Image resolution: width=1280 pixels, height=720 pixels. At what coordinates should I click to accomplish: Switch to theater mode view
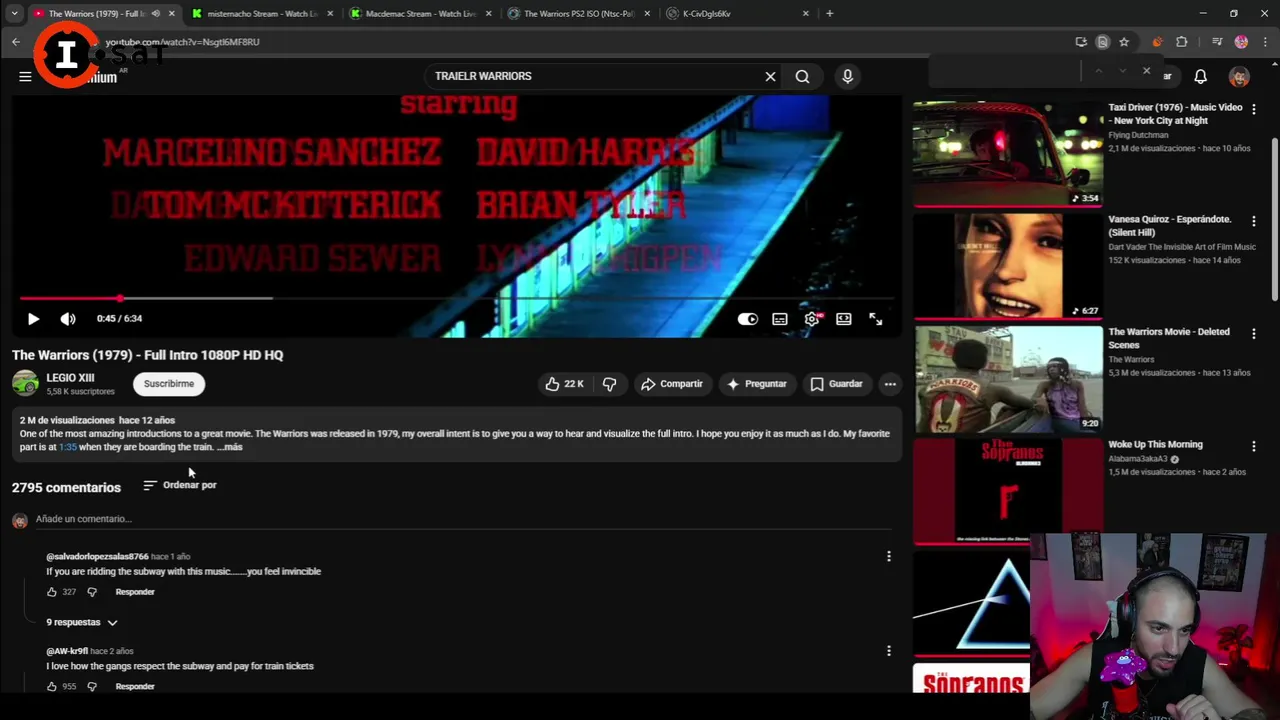[844, 319]
